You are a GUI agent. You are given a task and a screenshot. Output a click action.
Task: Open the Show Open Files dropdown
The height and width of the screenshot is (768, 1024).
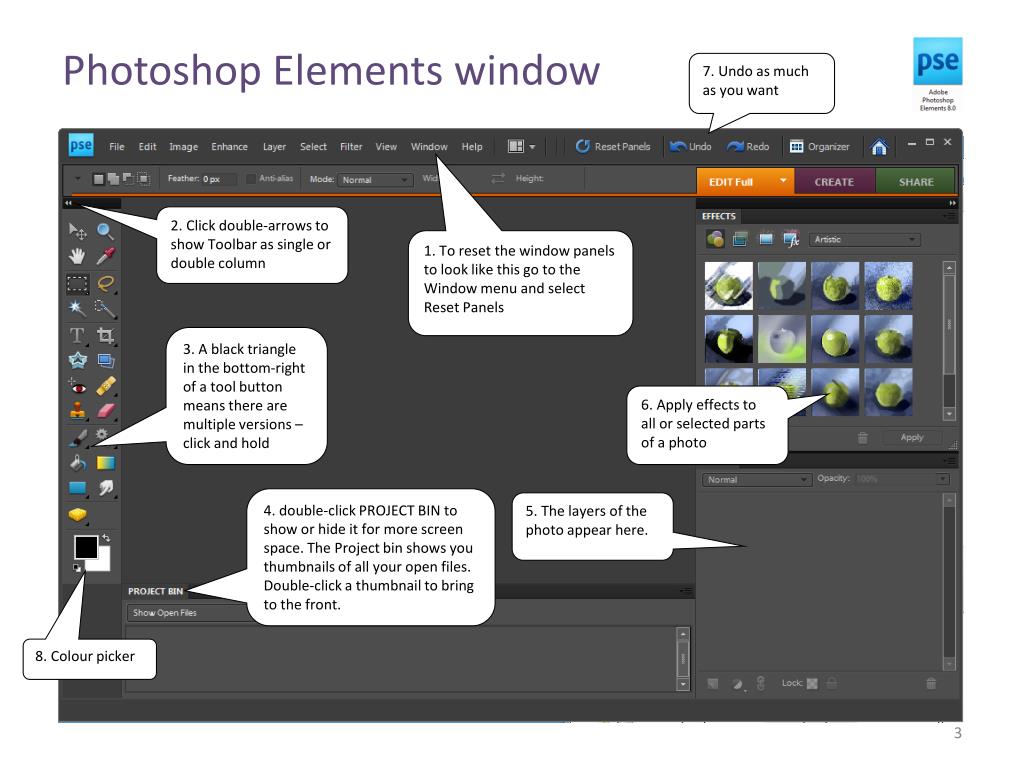(189, 613)
